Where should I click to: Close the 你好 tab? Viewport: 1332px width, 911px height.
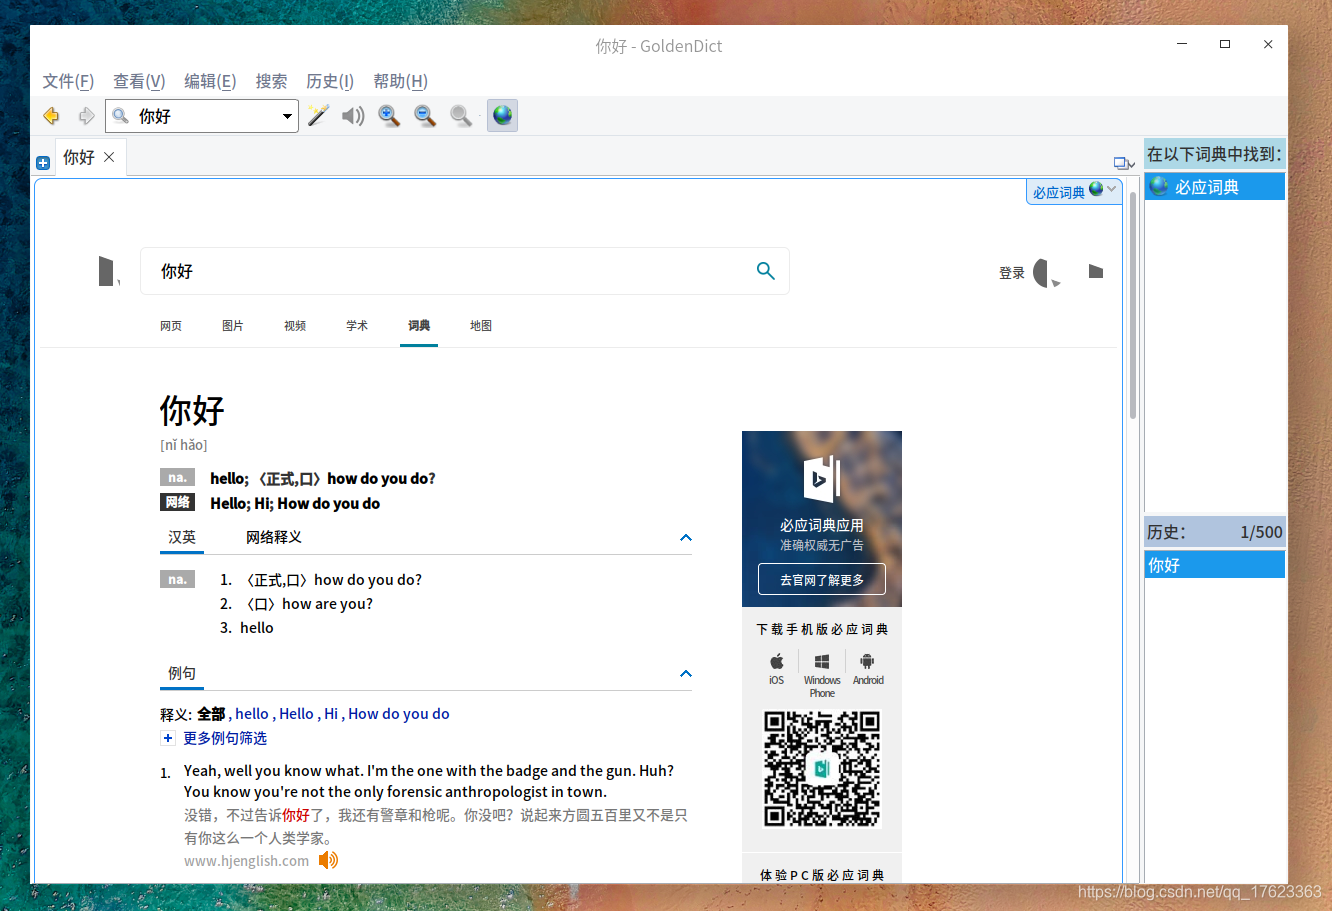109,157
